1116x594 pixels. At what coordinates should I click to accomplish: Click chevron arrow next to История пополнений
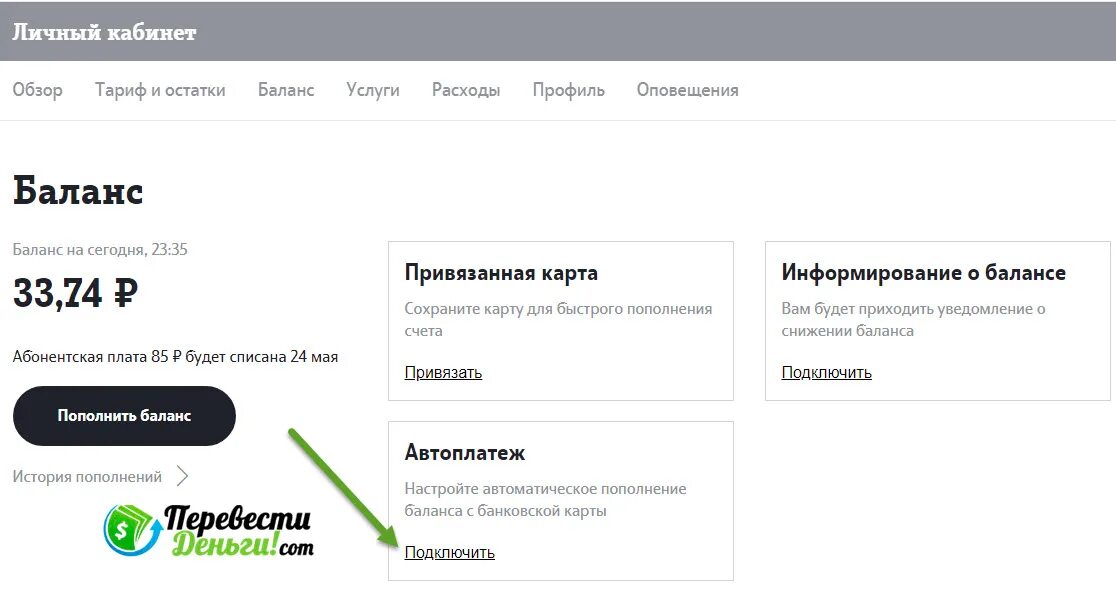(x=182, y=476)
